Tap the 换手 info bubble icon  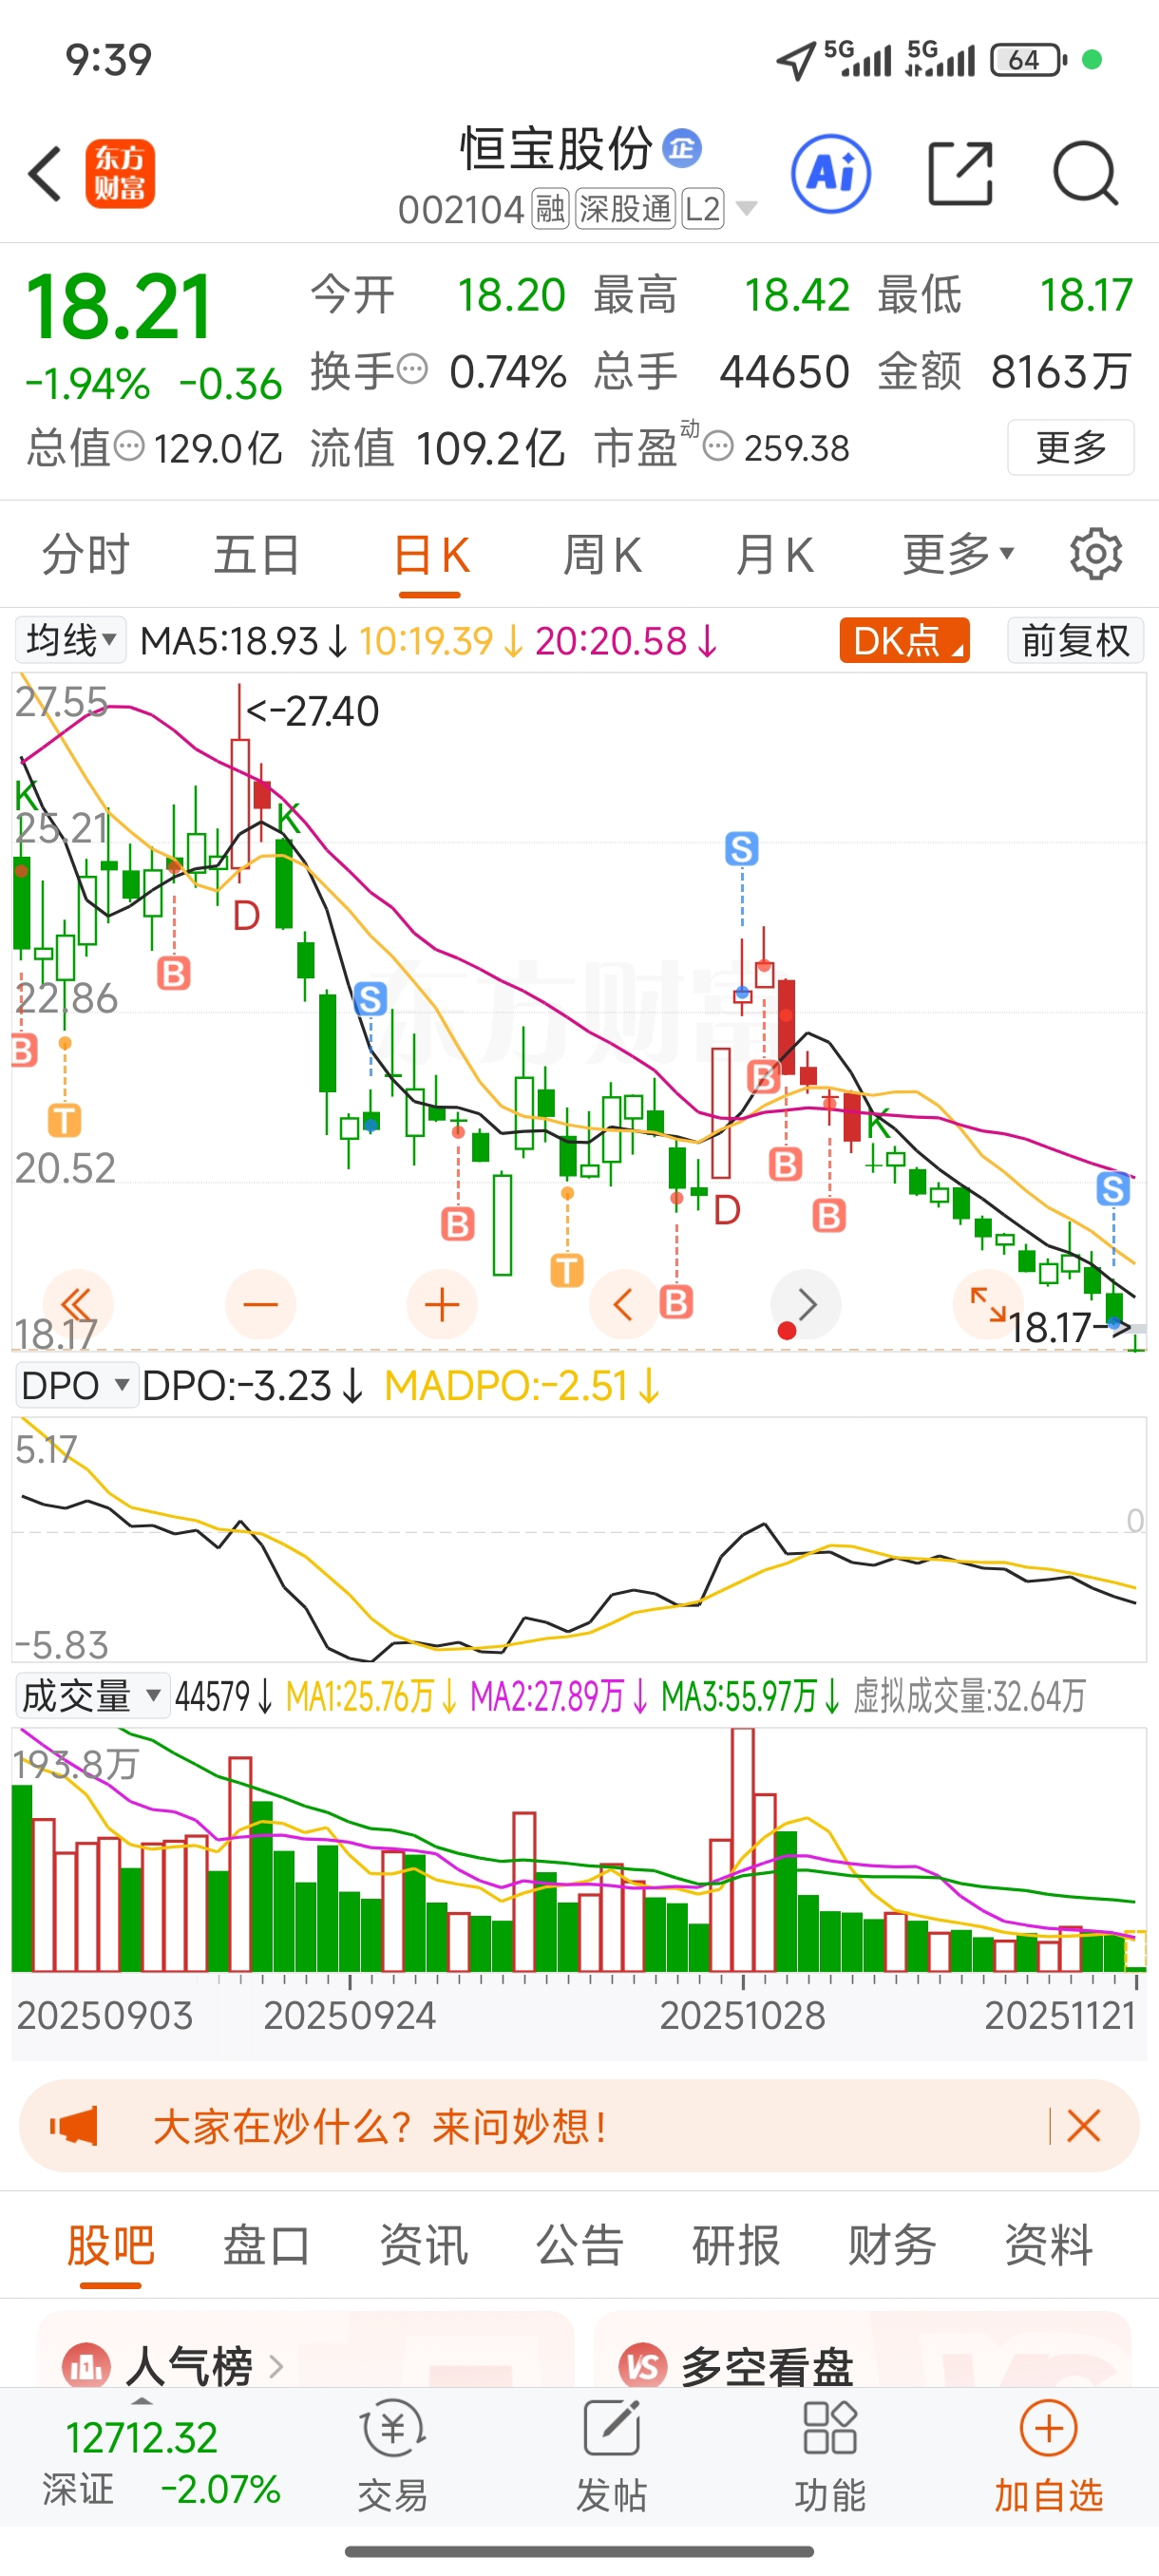click(412, 369)
